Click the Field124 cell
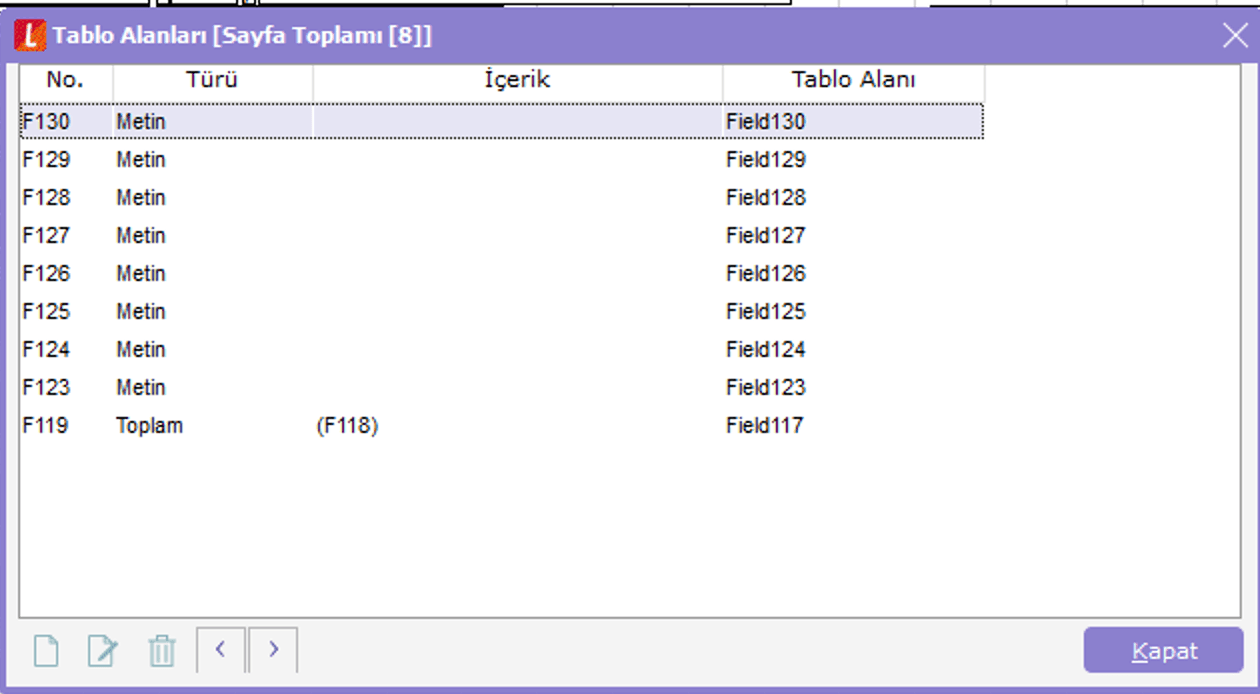This screenshot has width=1260, height=694. (766, 349)
